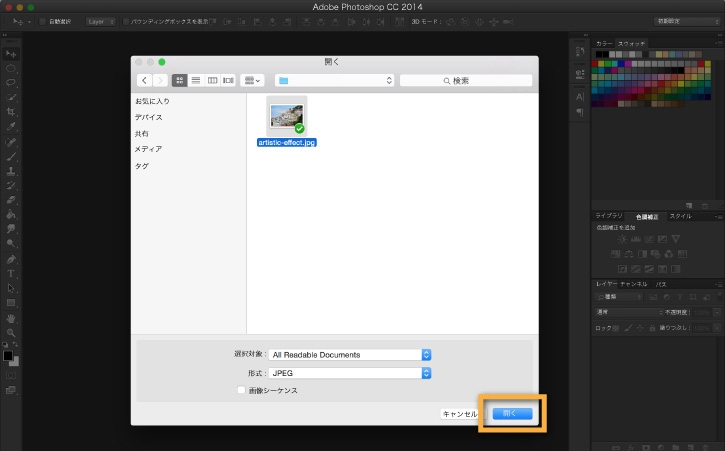
Task: Select the Zoom tool
Action: click(x=11, y=333)
